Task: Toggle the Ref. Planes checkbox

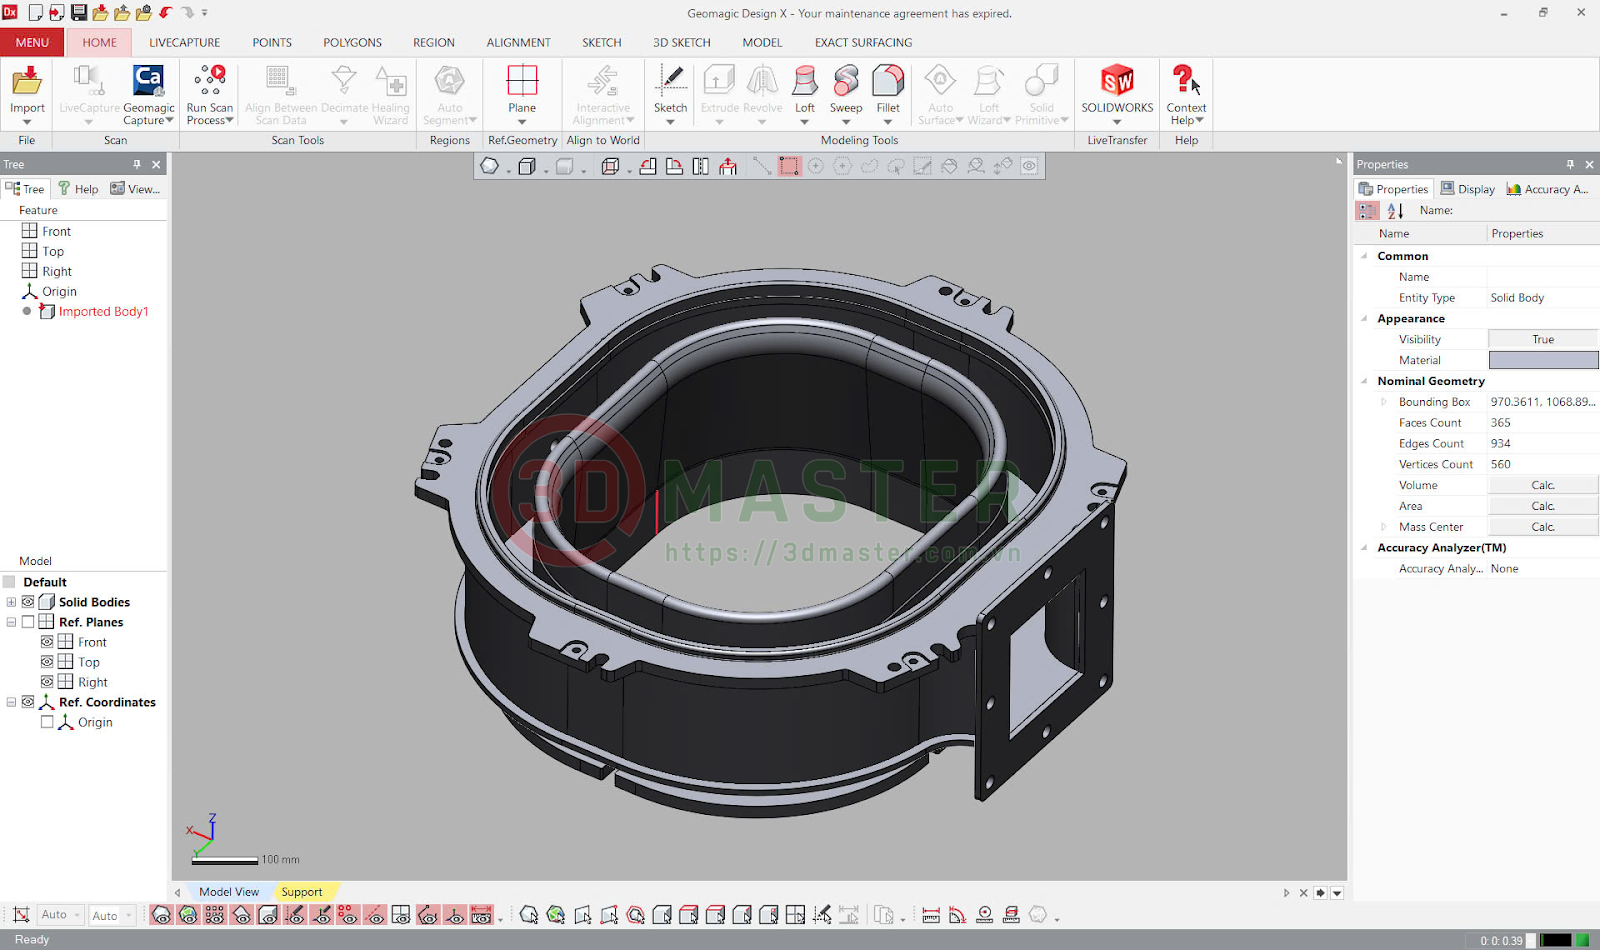Action: pos(28,622)
